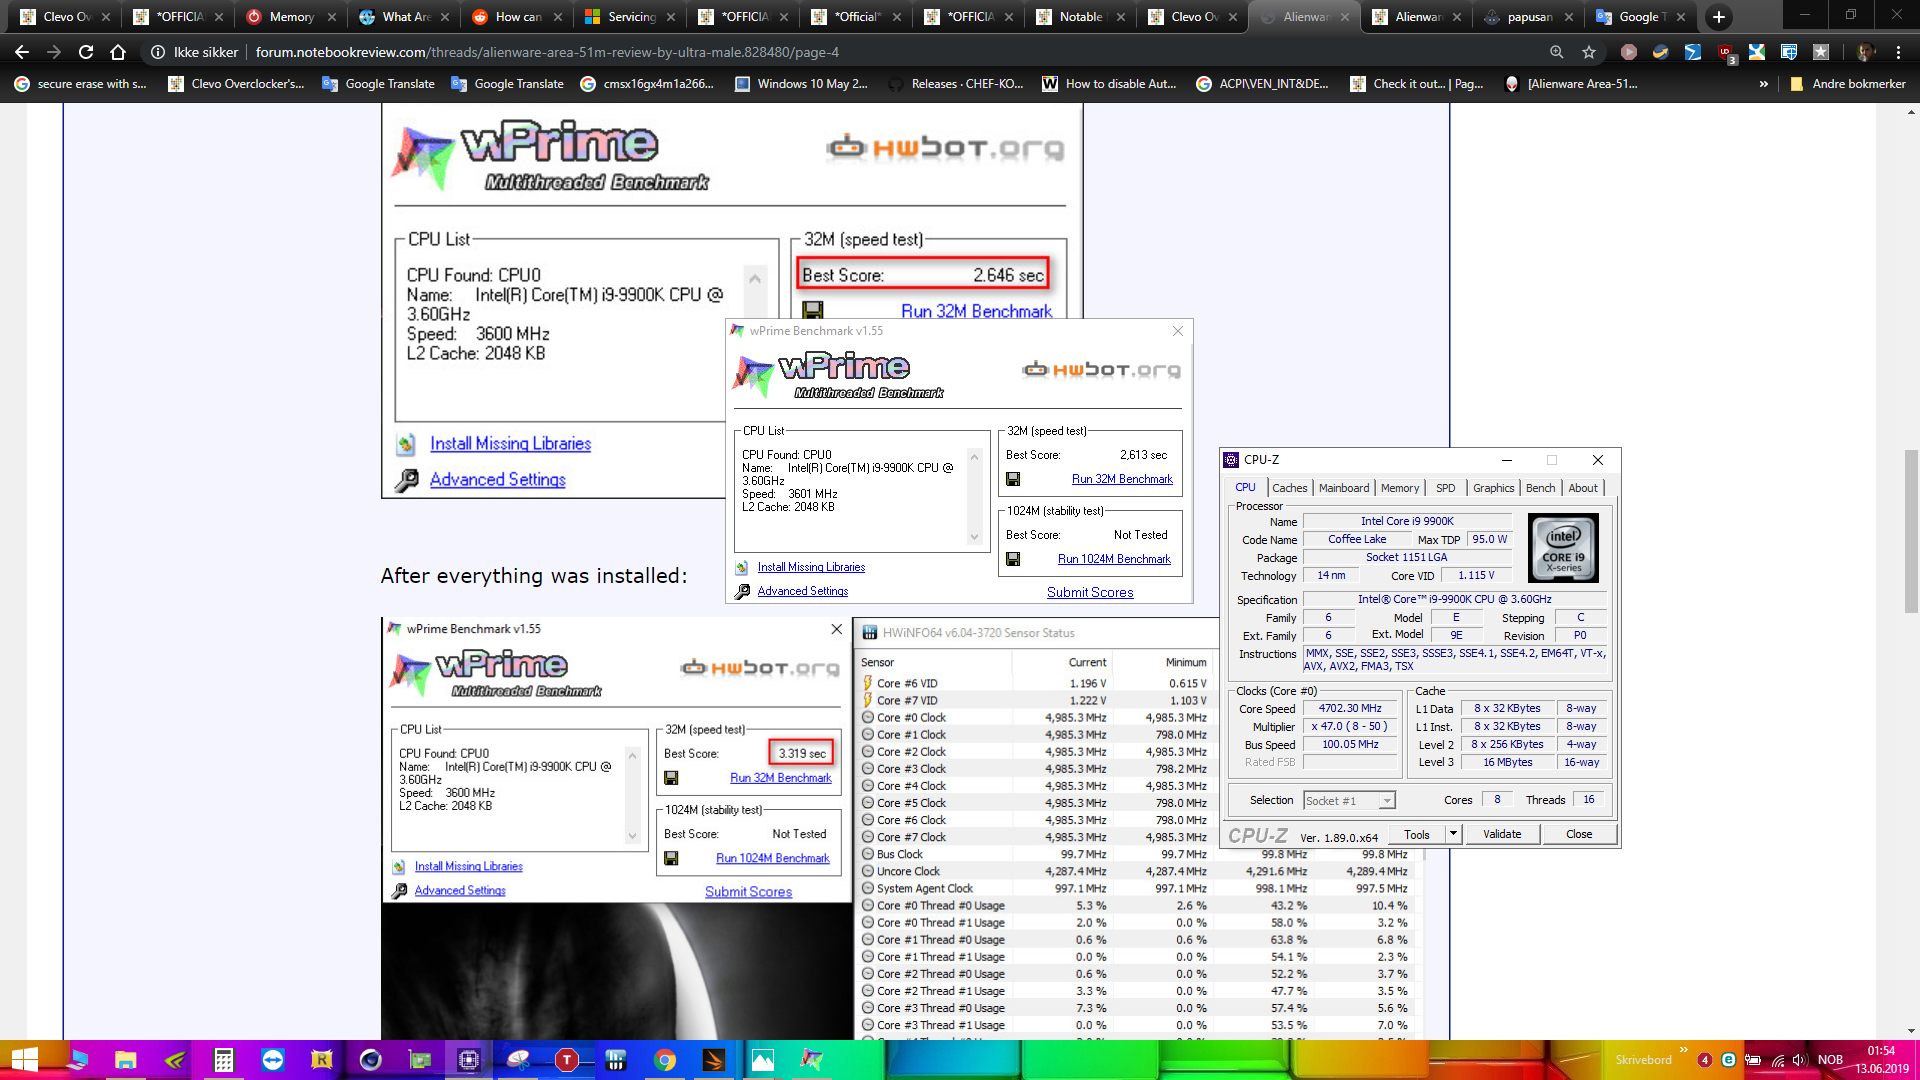Viewport: 1920px width, 1080px height.
Task: Click the Close button in CPU-Z
Action: 1579,834
